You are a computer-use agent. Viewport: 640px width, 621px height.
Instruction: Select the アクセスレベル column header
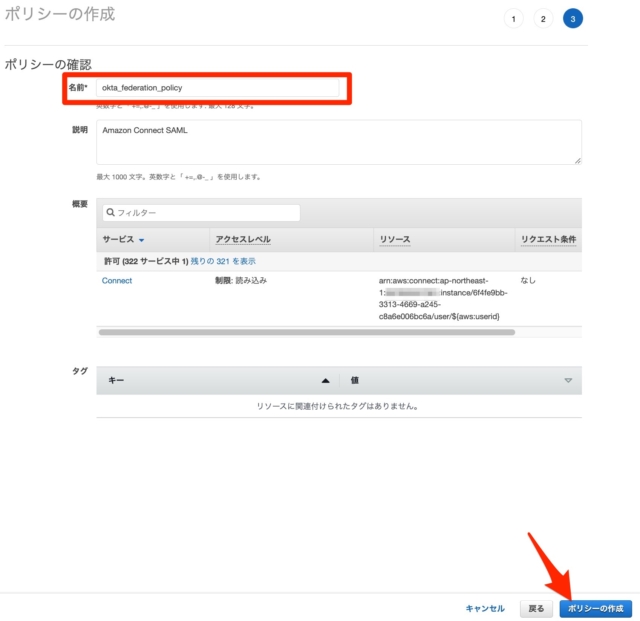point(243,240)
